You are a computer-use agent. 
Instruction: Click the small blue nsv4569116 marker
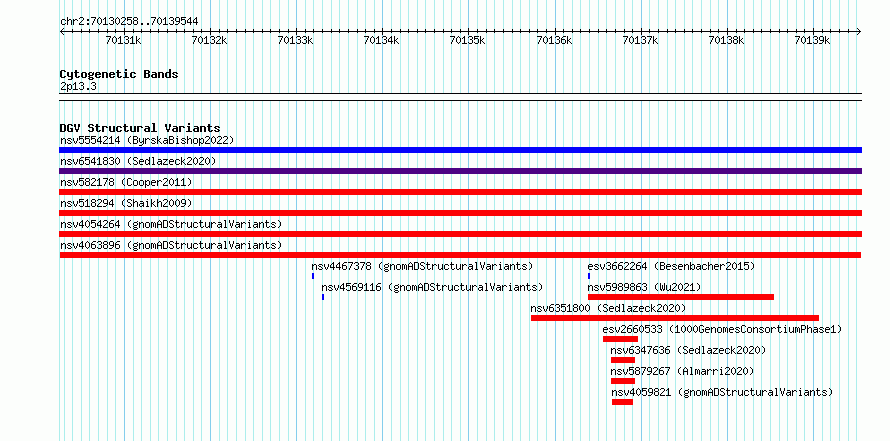click(323, 297)
